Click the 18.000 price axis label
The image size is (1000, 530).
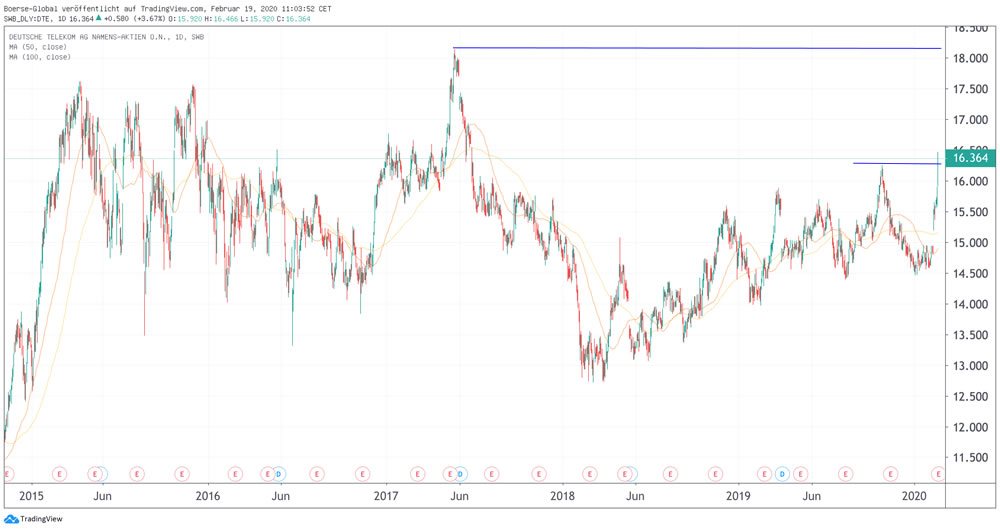click(970, 59)
